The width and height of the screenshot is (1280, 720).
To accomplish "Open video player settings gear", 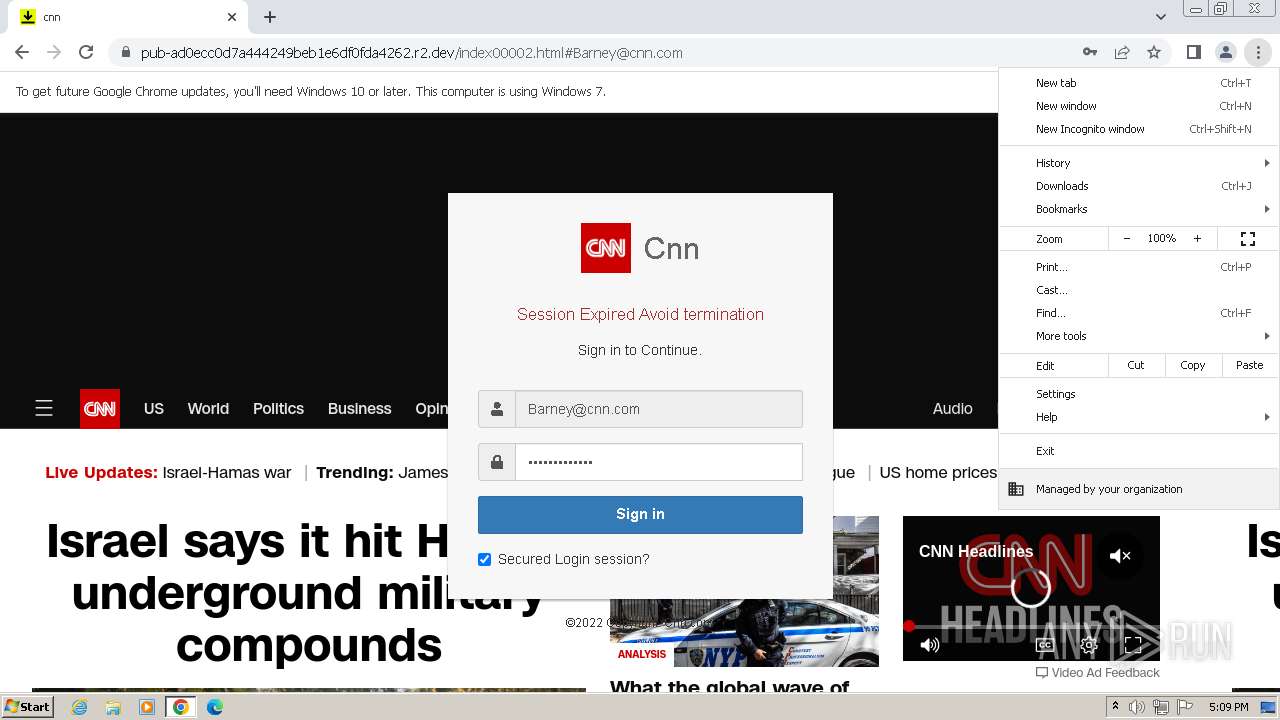I will tap(1089, 645).
